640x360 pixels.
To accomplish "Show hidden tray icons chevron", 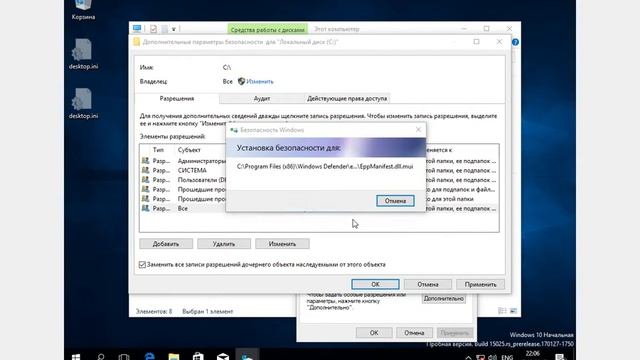I will 468,358.
